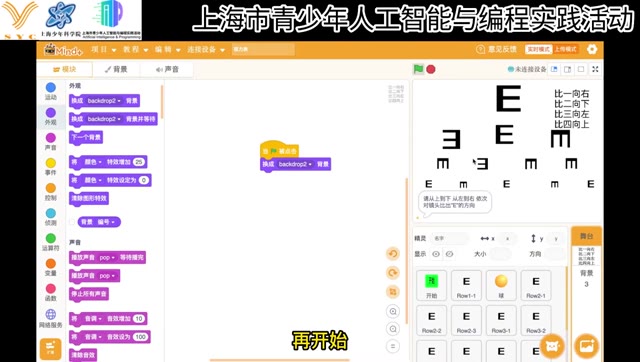Open 编号 dropdown in 背景 reporter block
Screen dimensions: 640x362
[107, 222]
